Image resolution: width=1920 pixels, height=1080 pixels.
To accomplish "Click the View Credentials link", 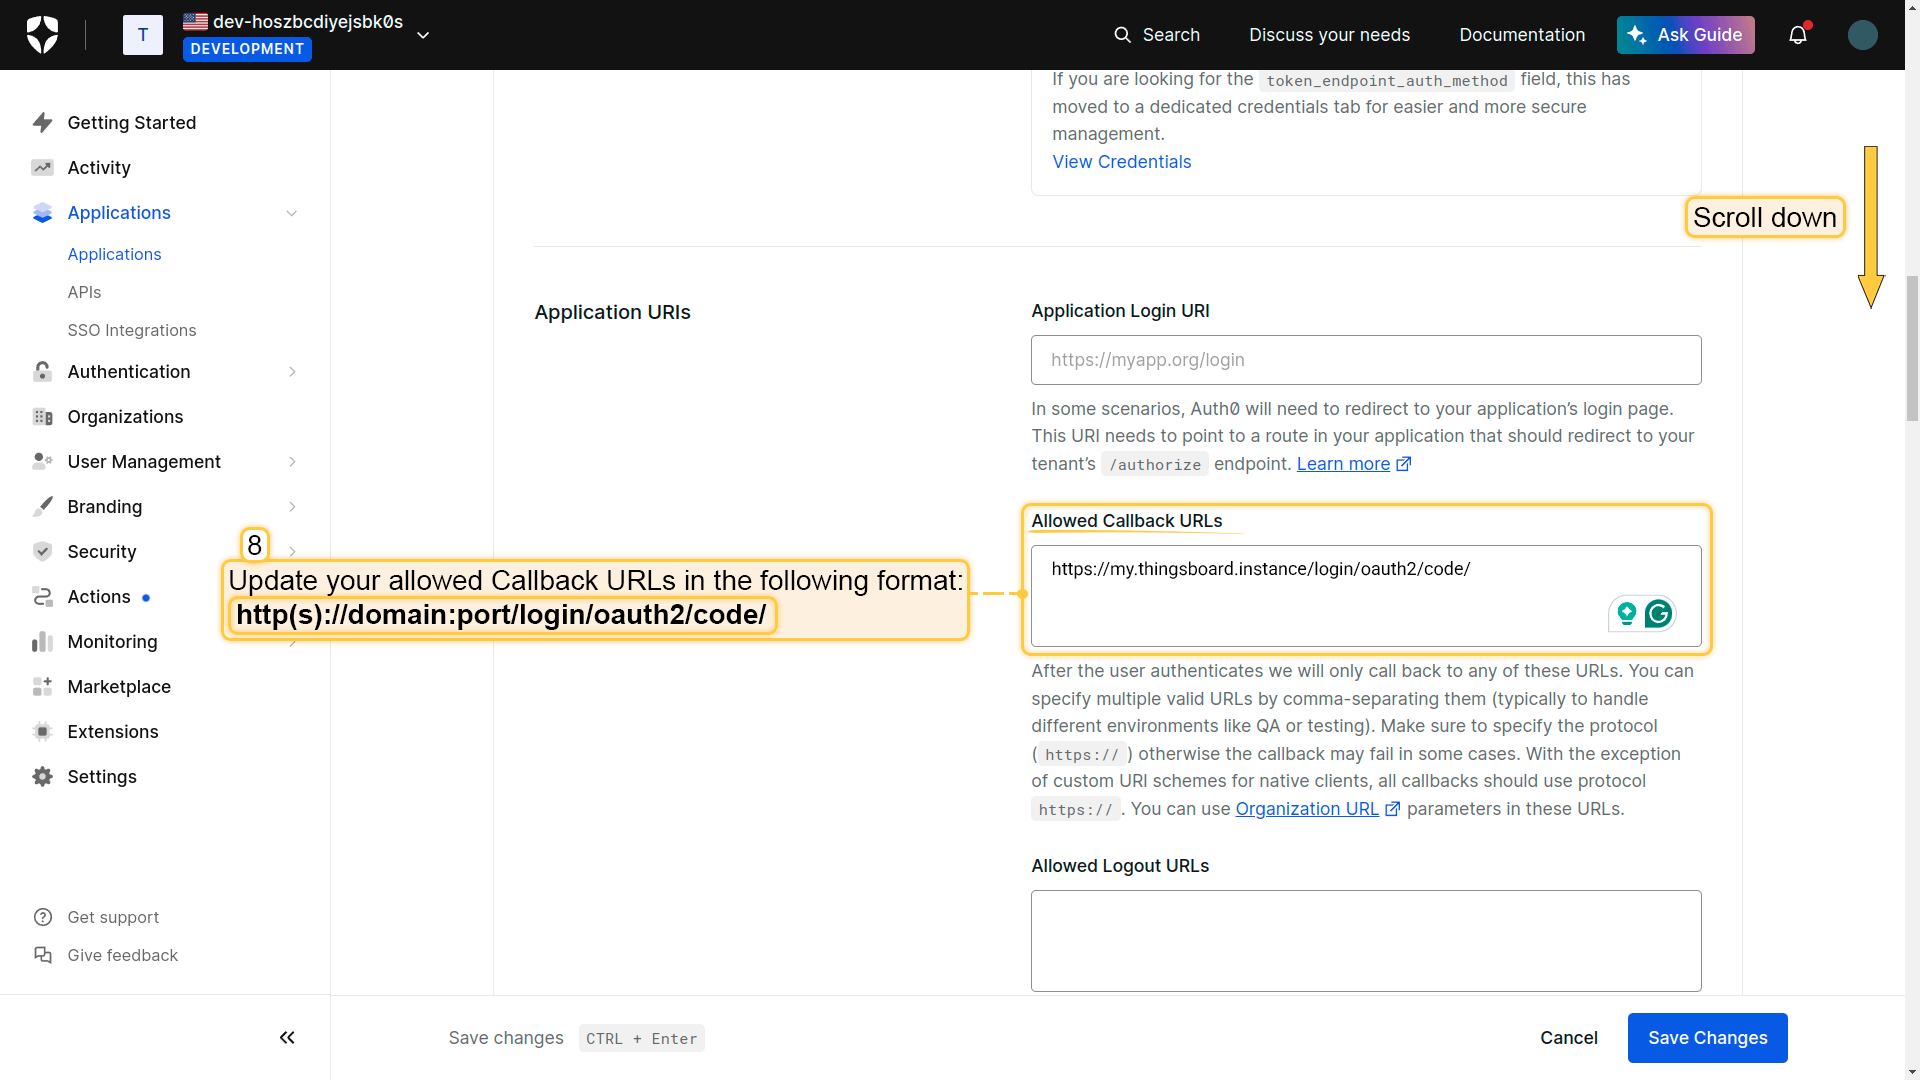I will 1121,162.
